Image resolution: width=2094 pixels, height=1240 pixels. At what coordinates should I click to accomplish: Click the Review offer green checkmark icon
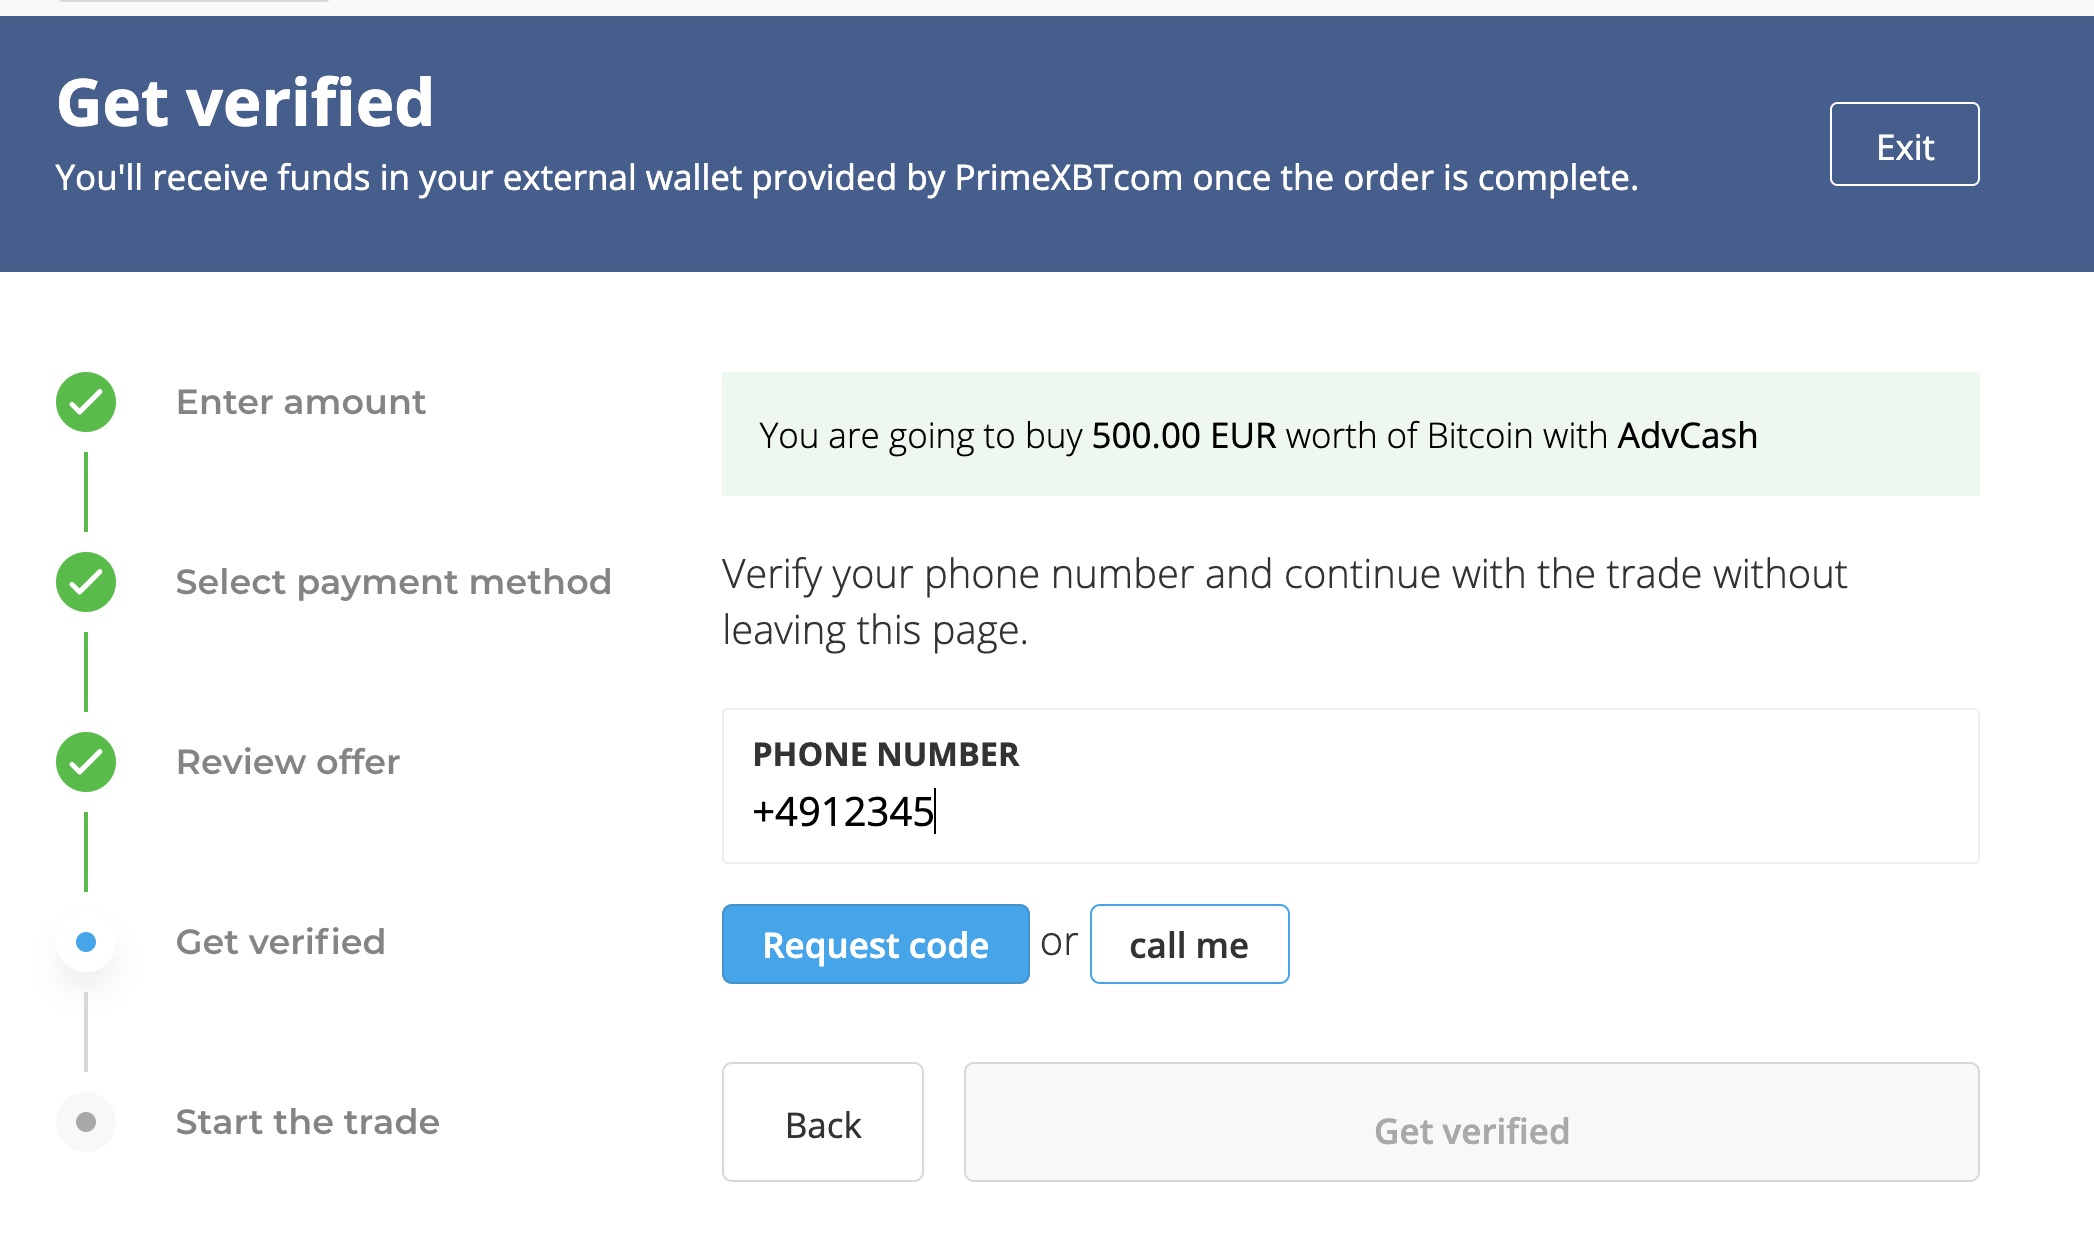tap(86, 762)
